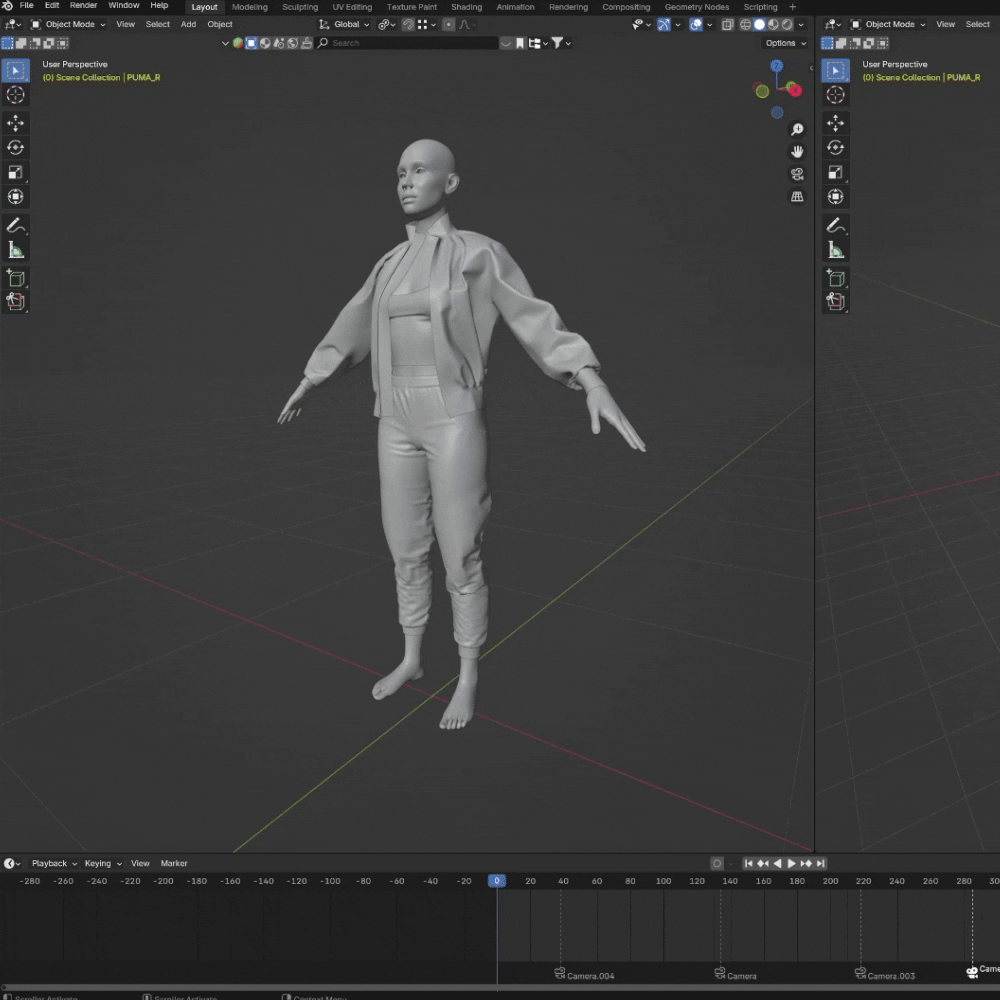Add a new workspace with the plus button
The image size is (1000, 1000).
[792, 7]
